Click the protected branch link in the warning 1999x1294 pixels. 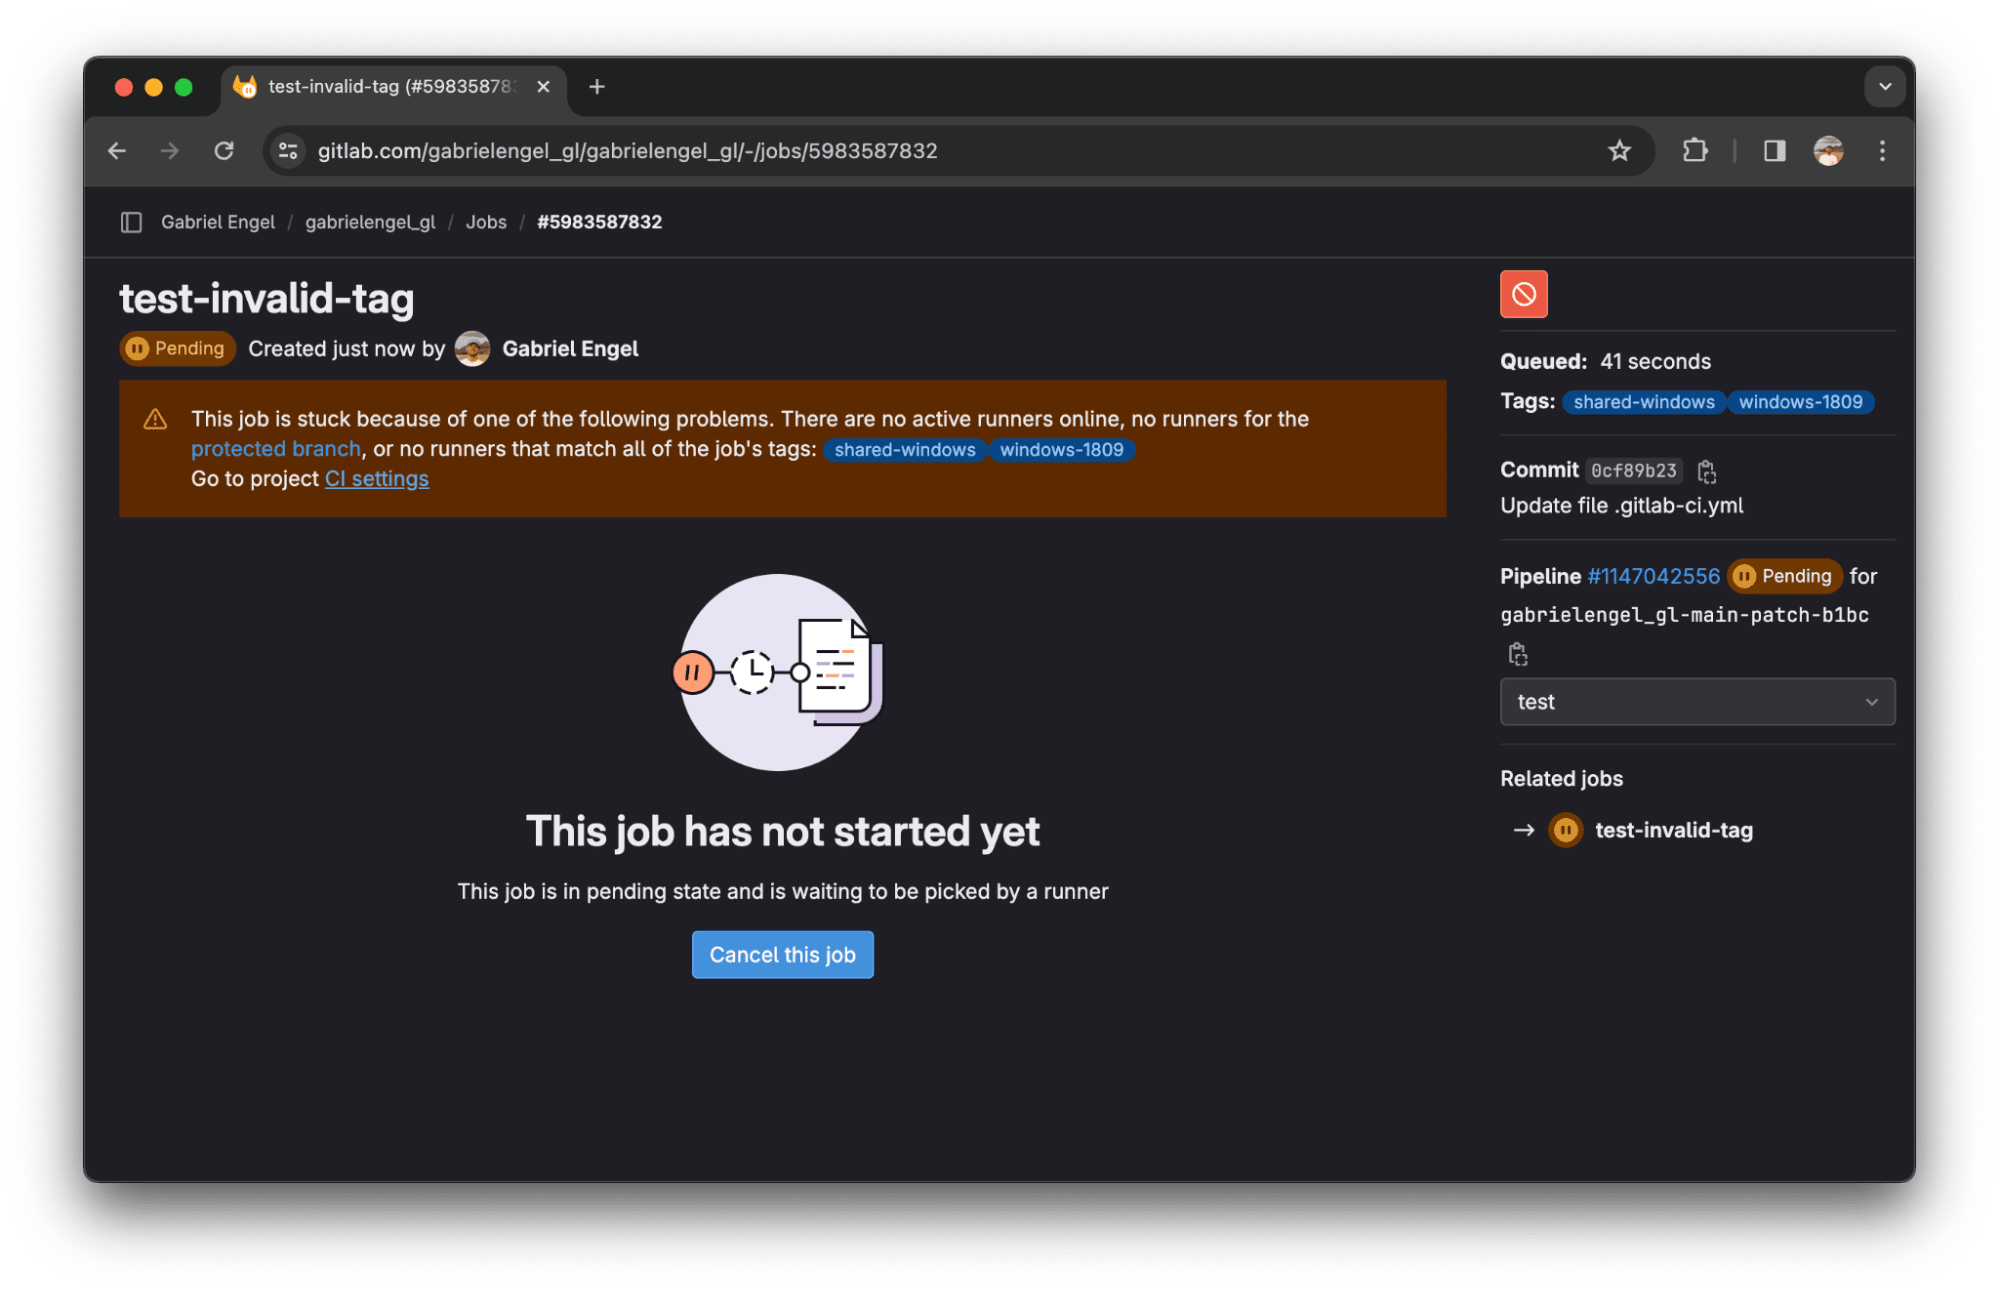tap(276, 448)
